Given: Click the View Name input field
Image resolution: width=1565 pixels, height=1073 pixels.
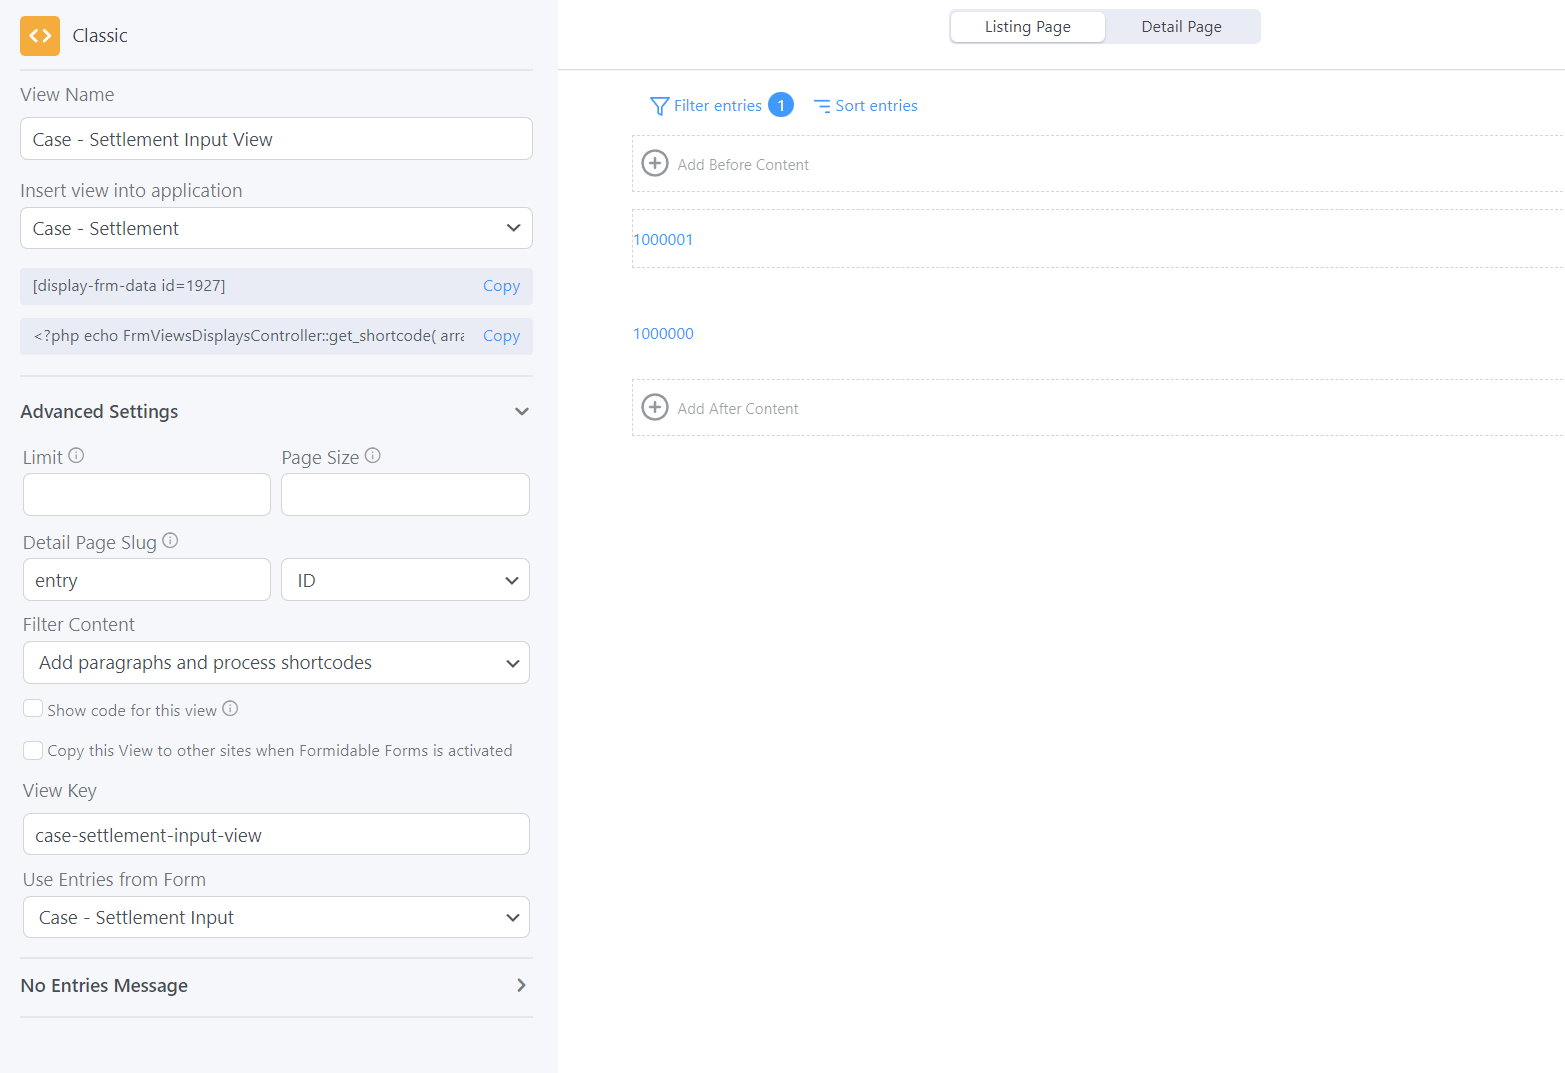Looking at the screenshot, I should click(x=276, y=139).
